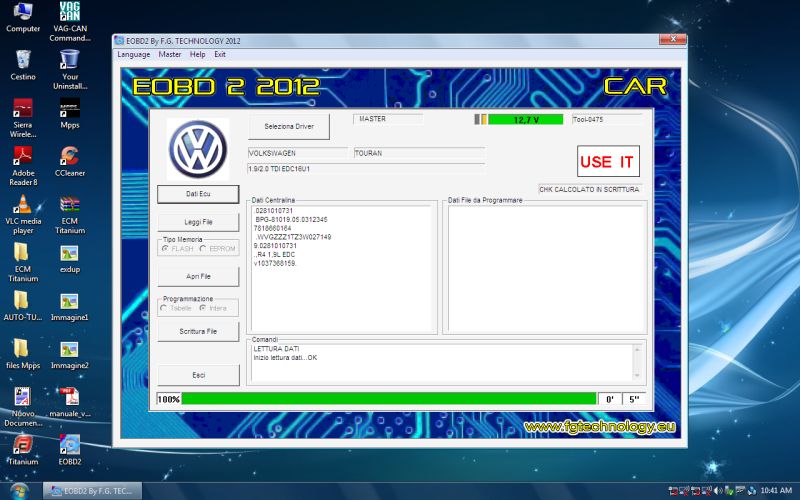800x500 pixels.
Task: Launch Titanium desktop shortcut
Action: click(x=23, y=450)
